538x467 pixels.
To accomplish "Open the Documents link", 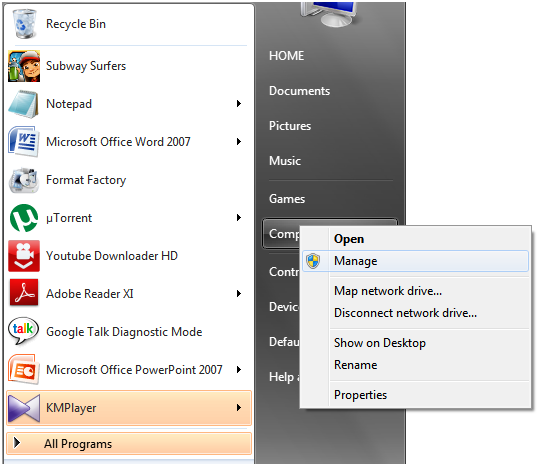I will click(x=299, y=91).
